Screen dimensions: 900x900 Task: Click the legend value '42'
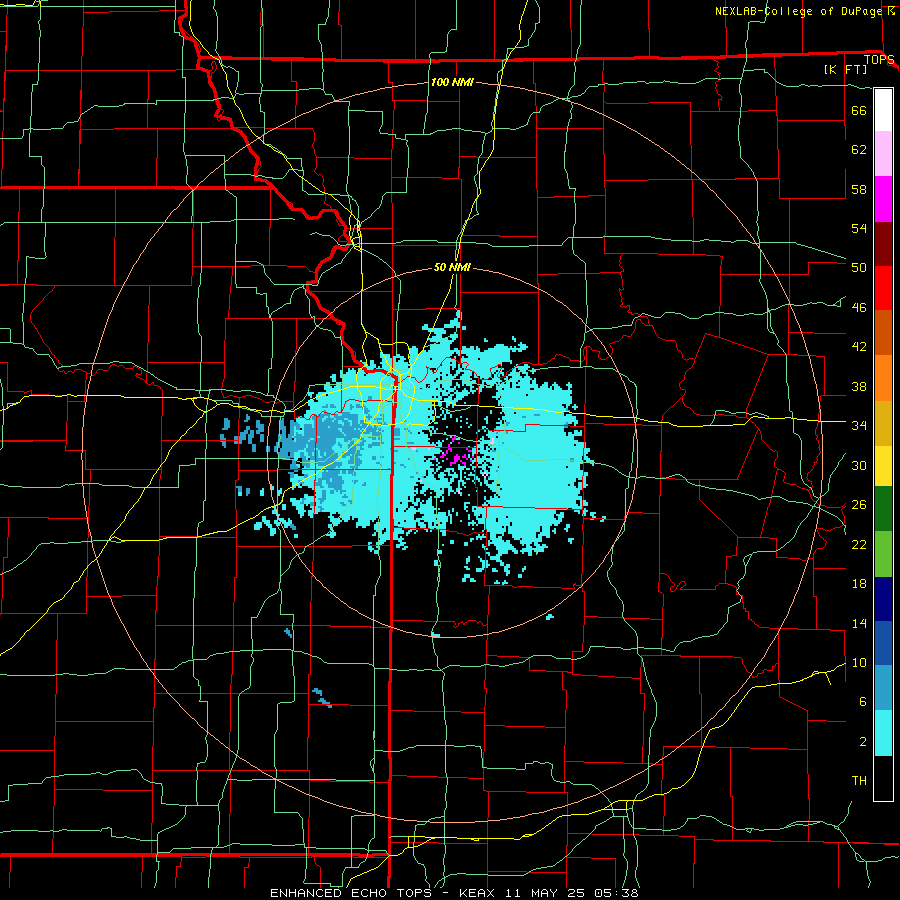(x=859, y=347)
